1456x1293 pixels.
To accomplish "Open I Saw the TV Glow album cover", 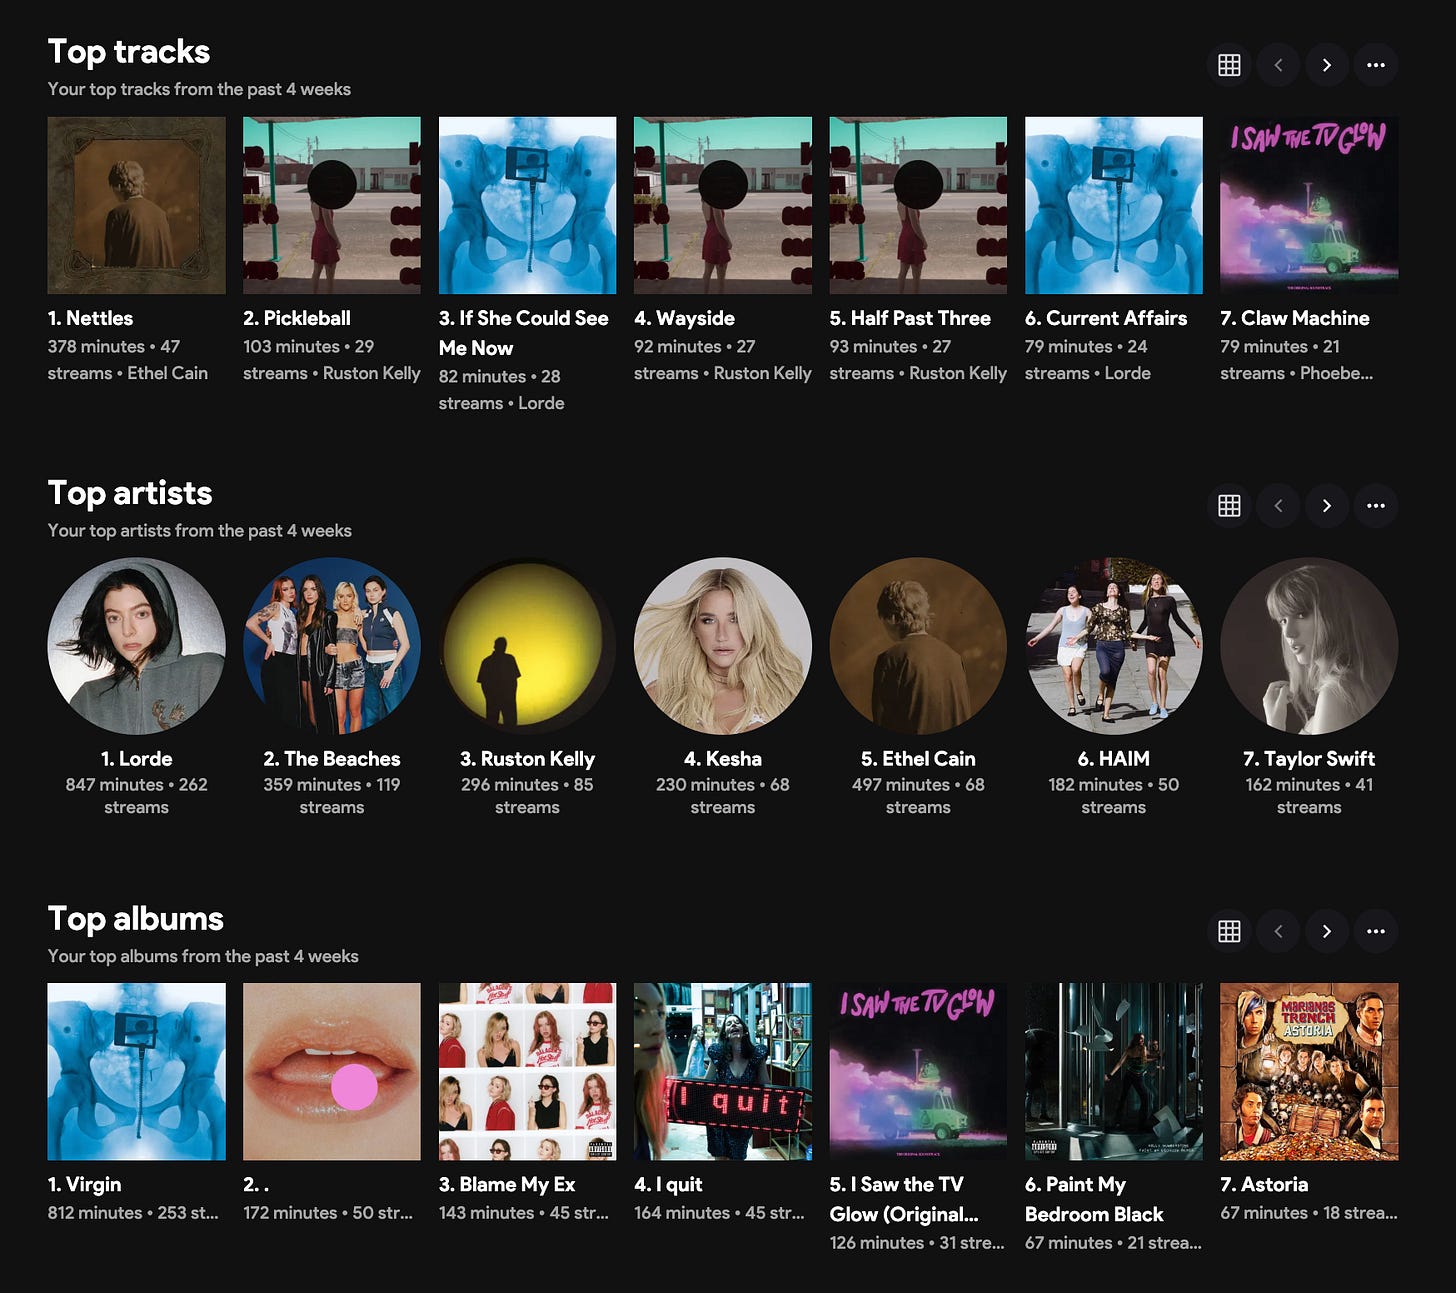I will 918,1072.
